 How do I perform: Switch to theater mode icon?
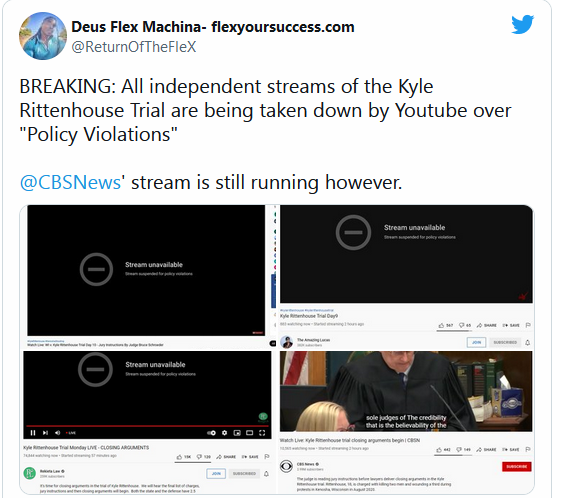coord(249,433)
